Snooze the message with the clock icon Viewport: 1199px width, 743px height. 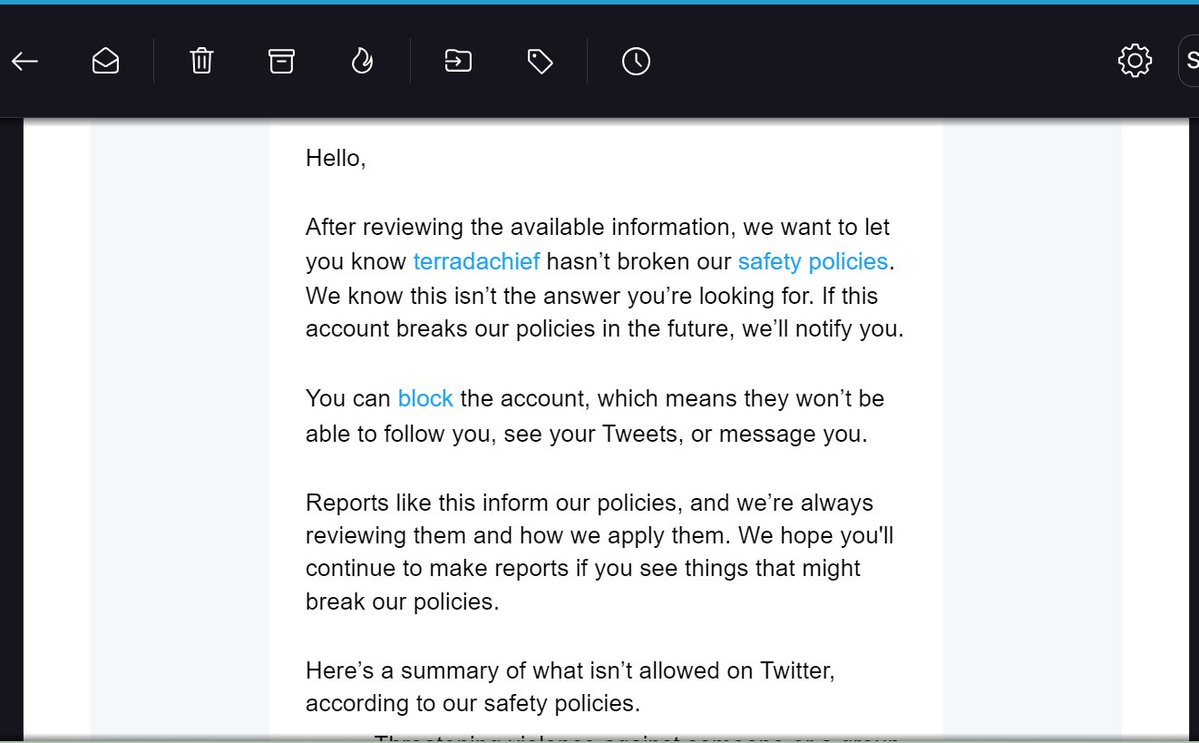[636, 62]
